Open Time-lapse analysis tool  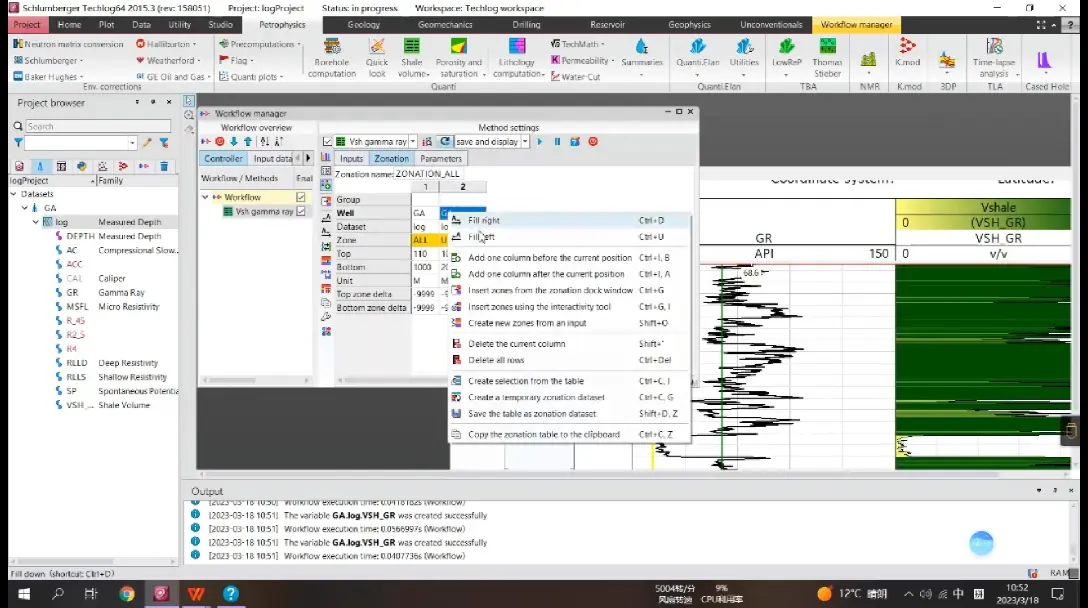click(x=994, y=58)
